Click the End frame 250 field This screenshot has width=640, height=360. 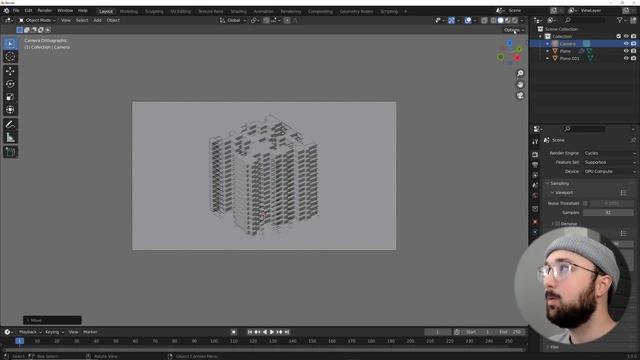coord(510,332)
